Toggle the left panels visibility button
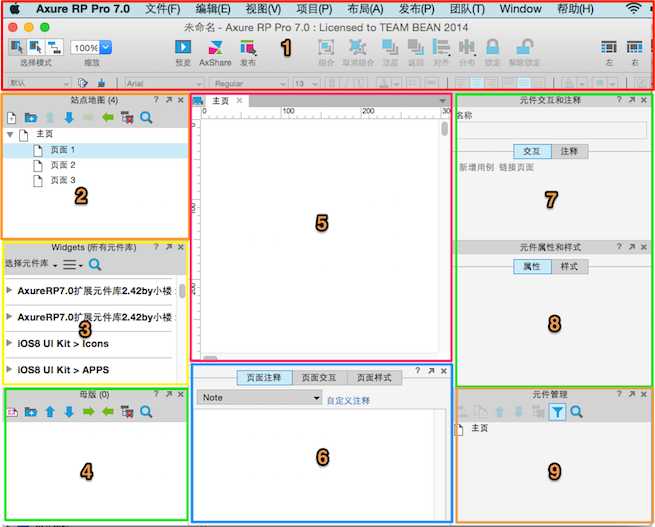Image resolution: width=655 pixels, height=527 pixels. tap(609, 47)
